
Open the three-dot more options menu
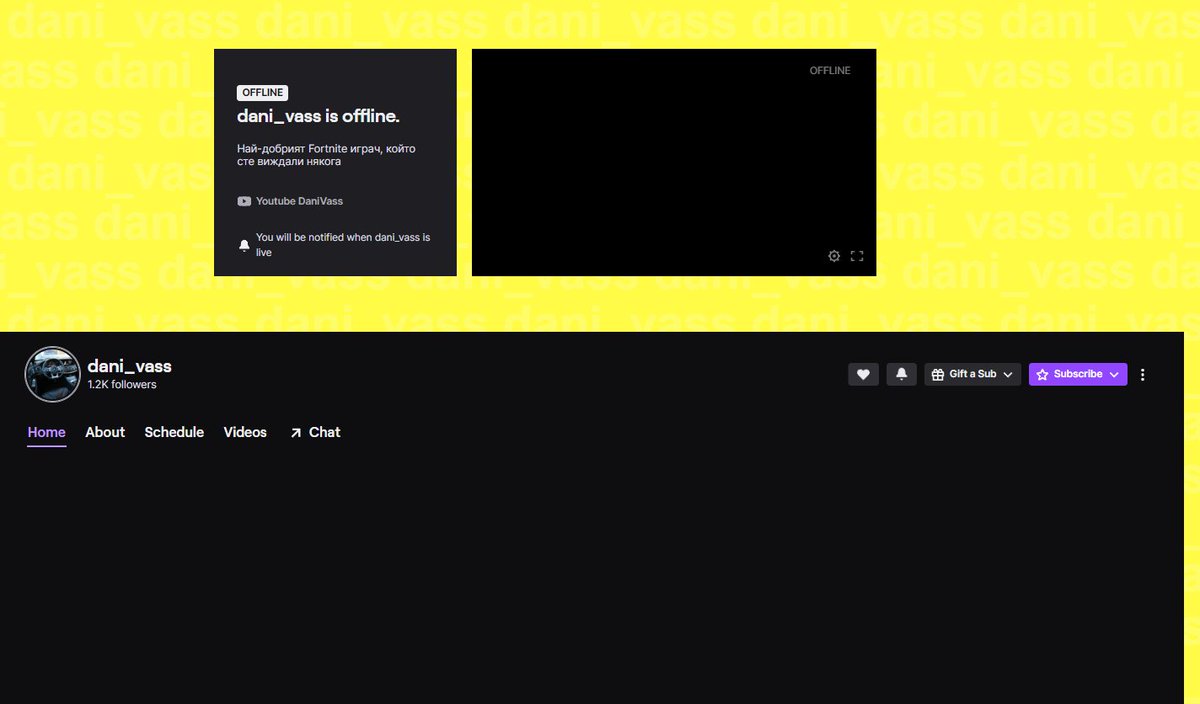[1143, 374]
